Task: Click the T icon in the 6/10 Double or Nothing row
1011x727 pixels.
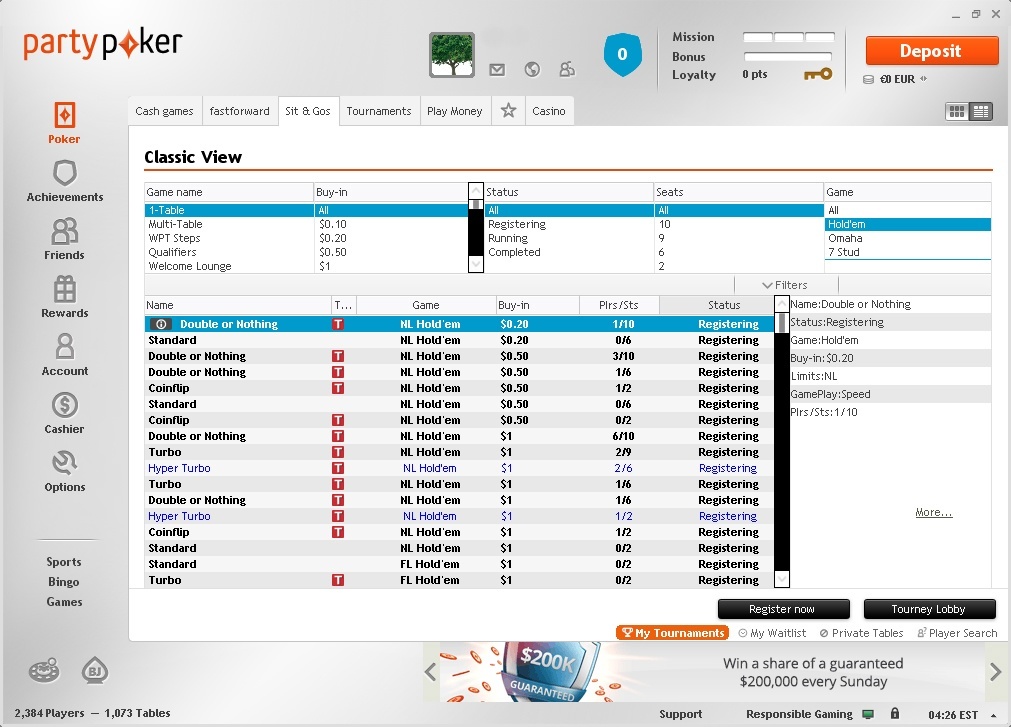Action: pyautogui.click(x=338, y=436)
